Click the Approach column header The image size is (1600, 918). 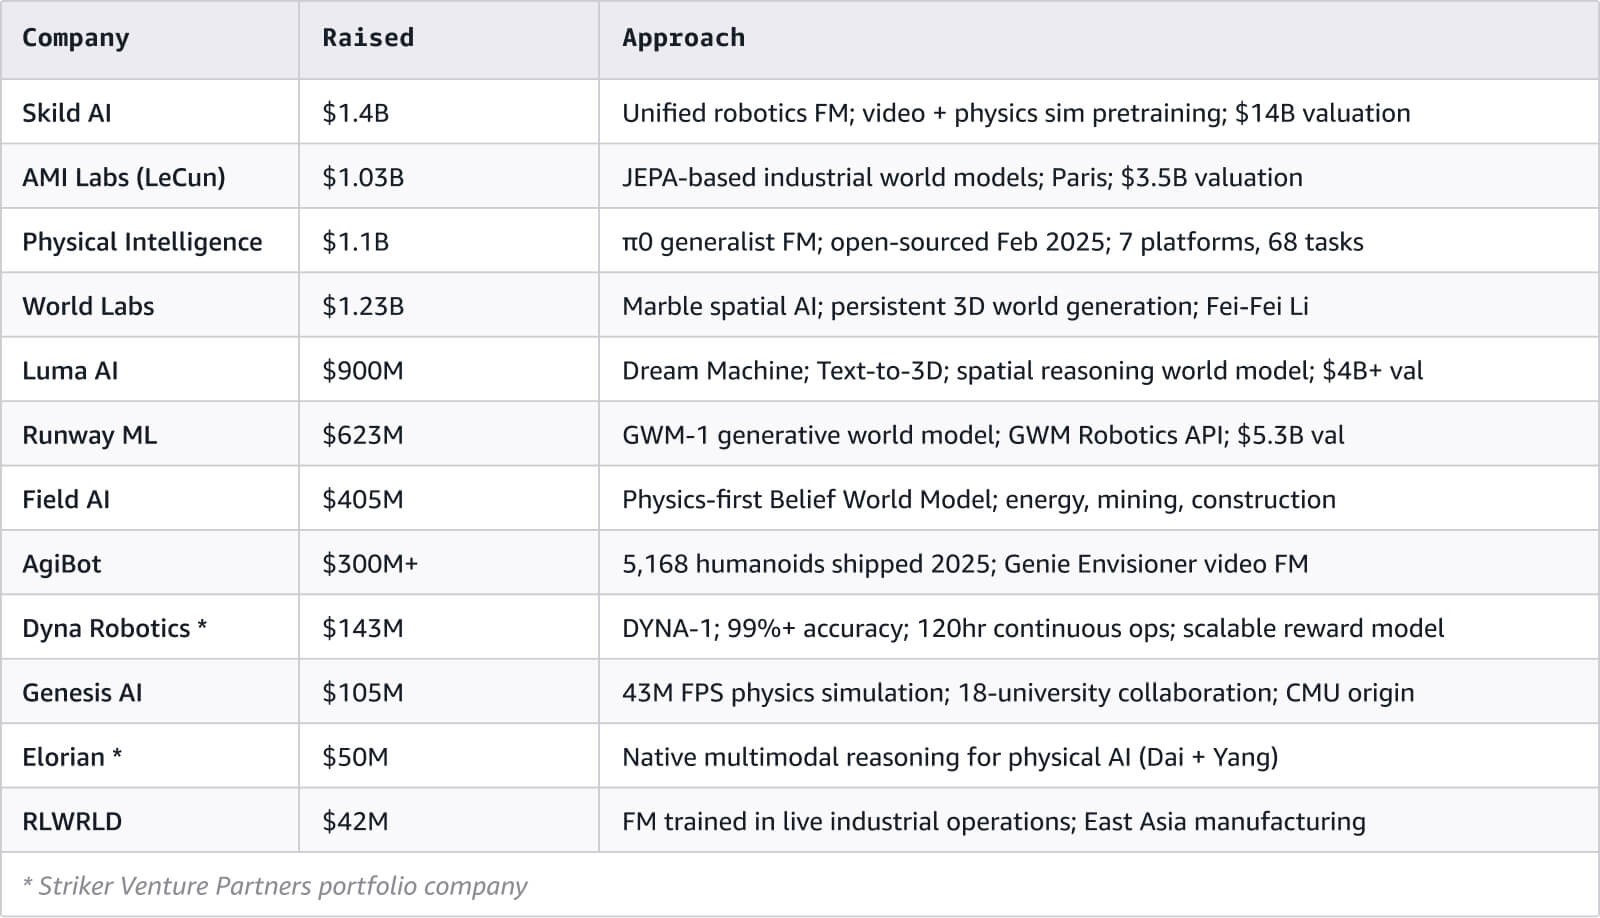pyautogui.click(x=683, y=38)
